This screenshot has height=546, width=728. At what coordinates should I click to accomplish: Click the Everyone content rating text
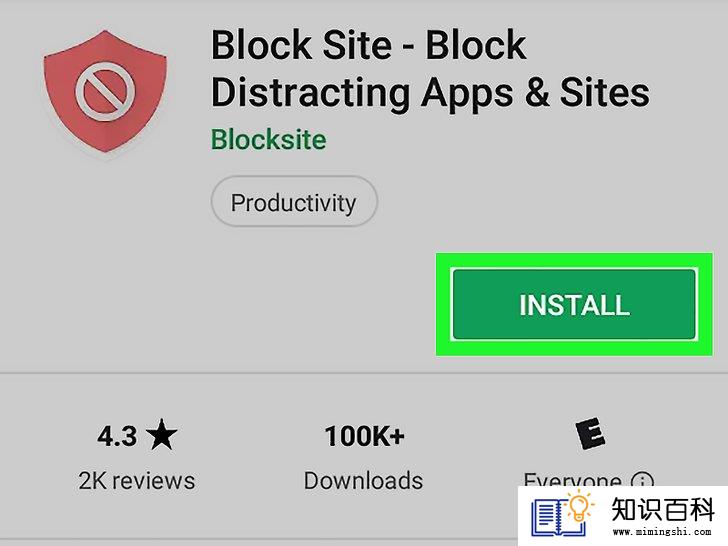click(x=572, y=479)
